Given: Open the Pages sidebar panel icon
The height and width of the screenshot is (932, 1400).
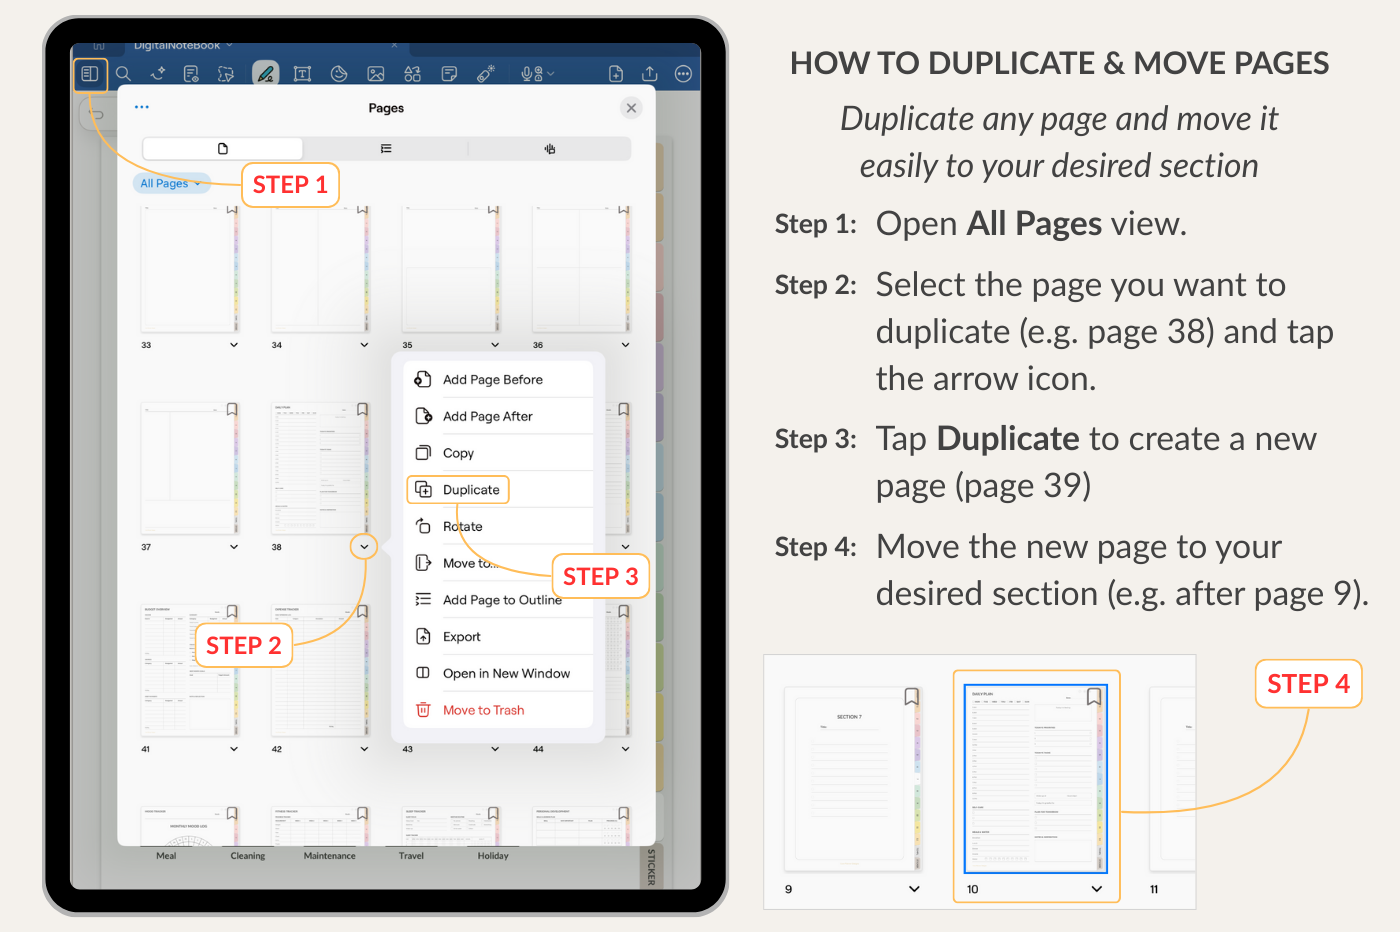Looking at the screenshot, I should click(x=89, y=74).
